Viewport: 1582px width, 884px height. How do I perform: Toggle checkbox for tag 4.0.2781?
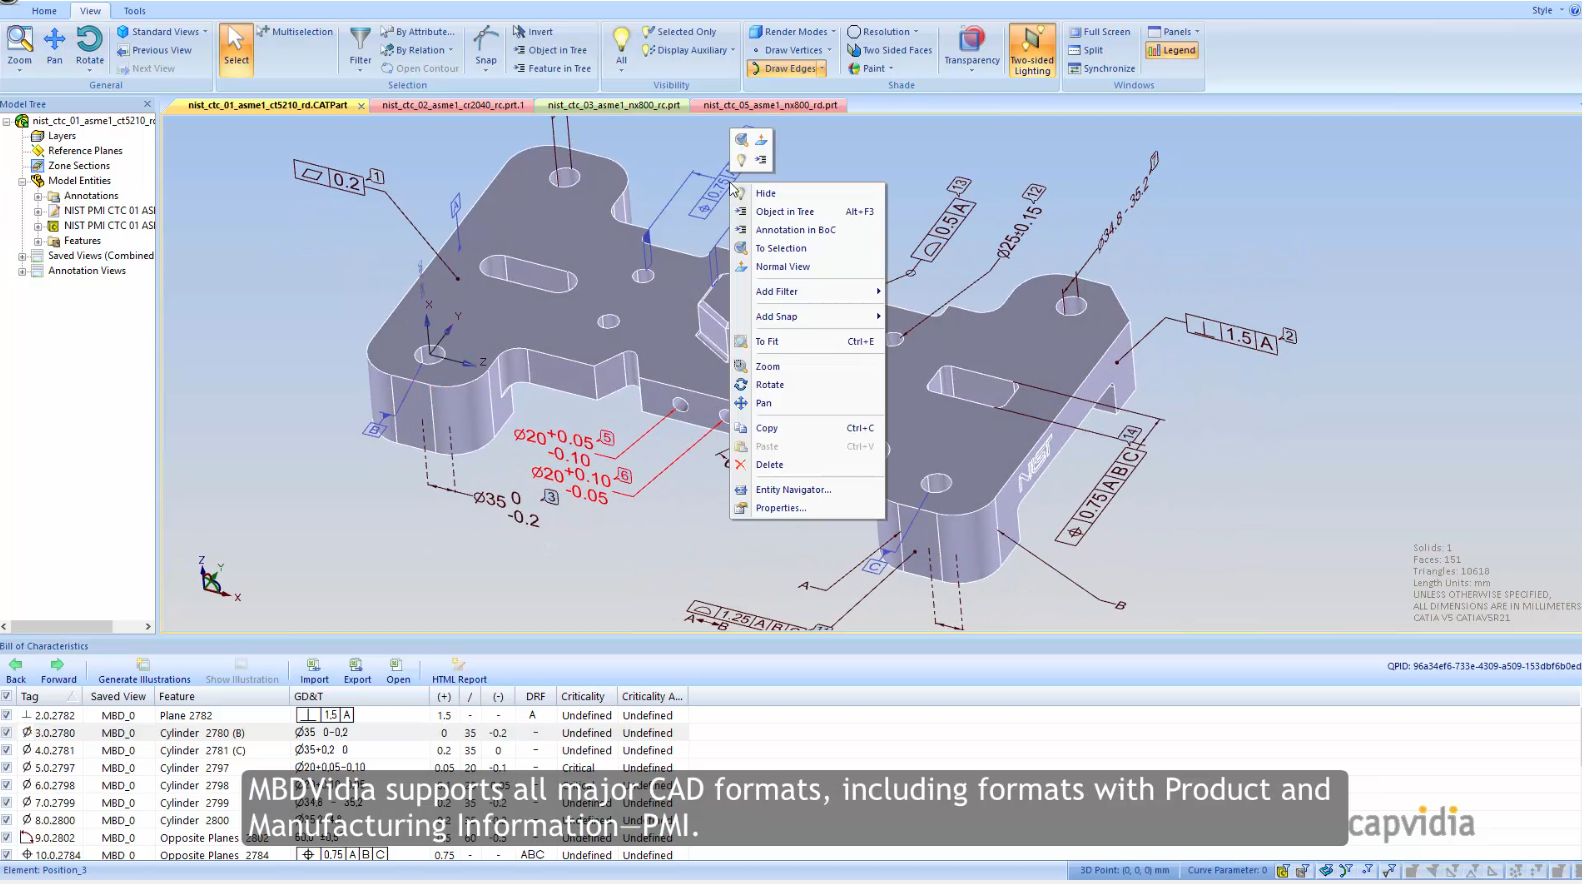tap(7, 750)
